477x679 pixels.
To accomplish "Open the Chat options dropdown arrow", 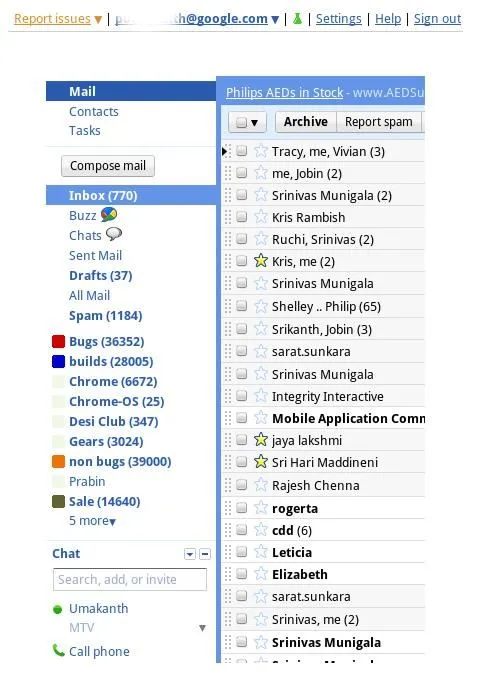I will tap(190, 554).
